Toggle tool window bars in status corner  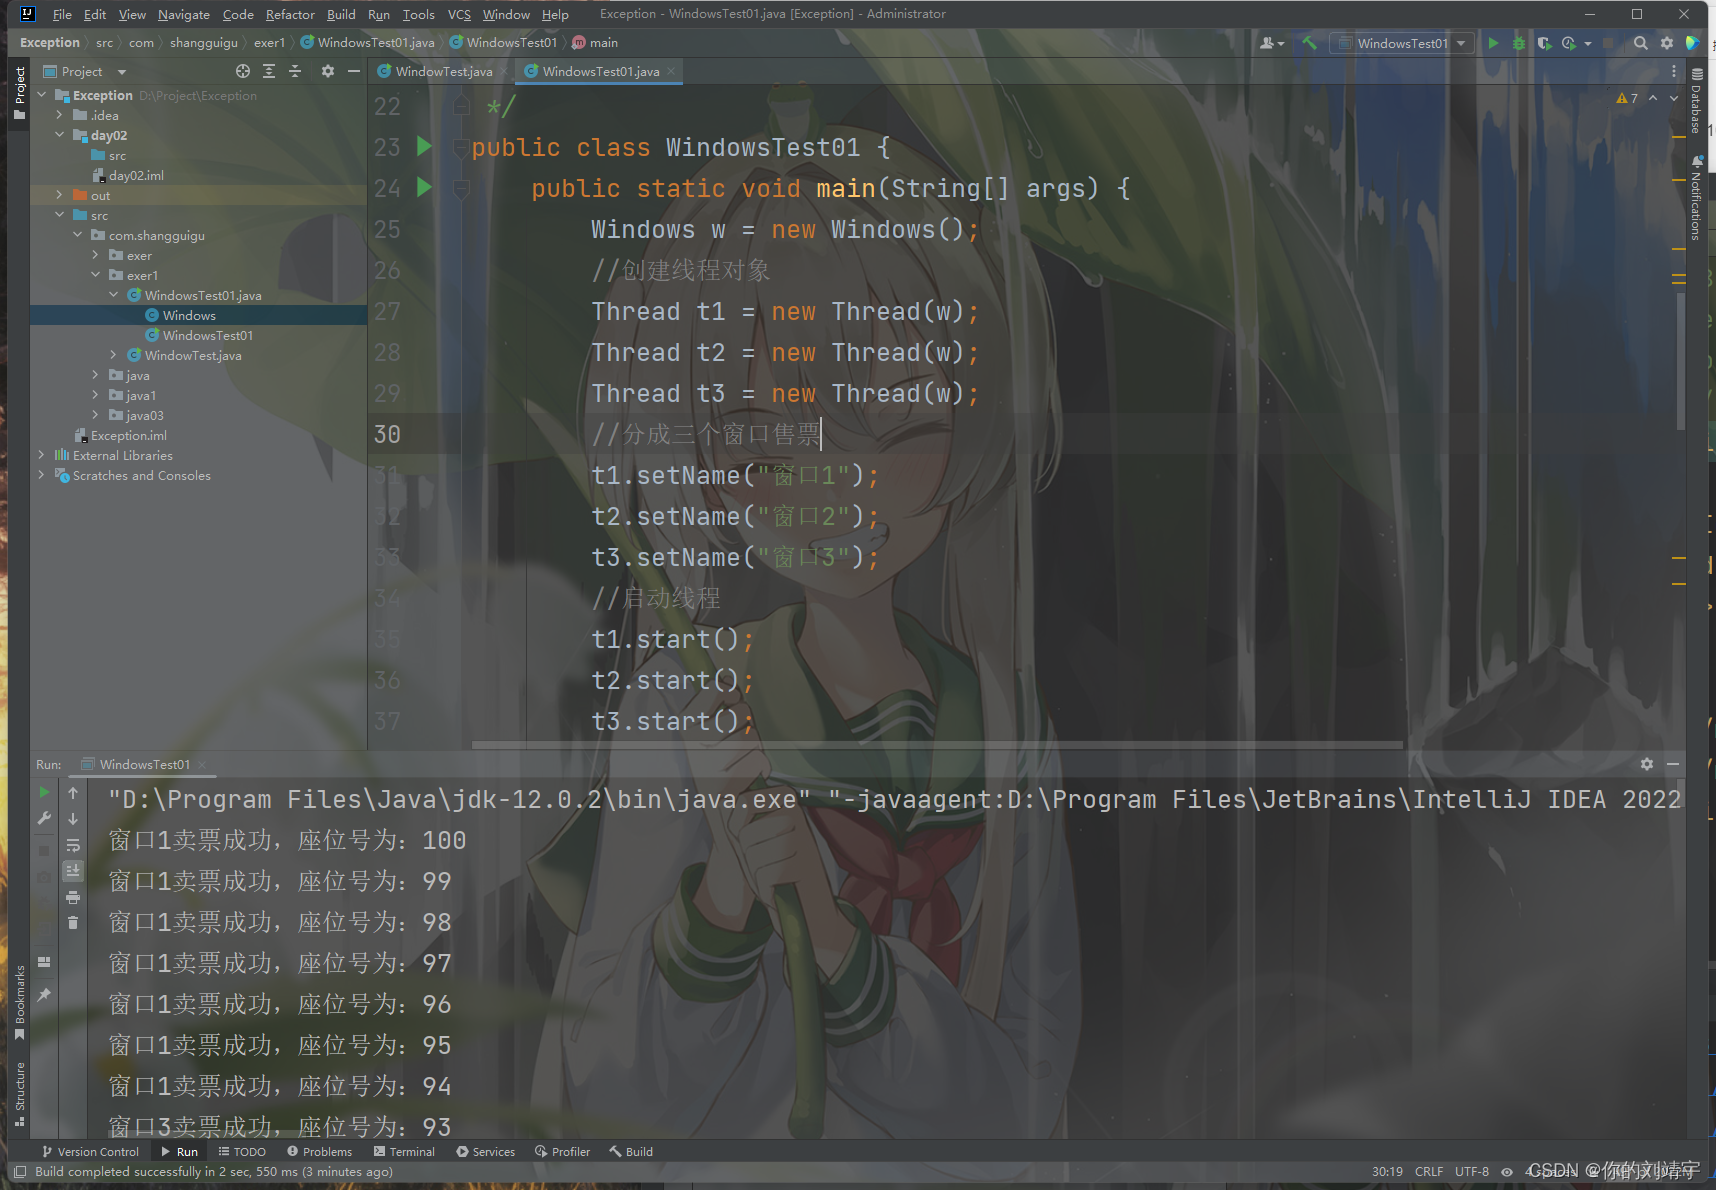(x=20, y=1171)
